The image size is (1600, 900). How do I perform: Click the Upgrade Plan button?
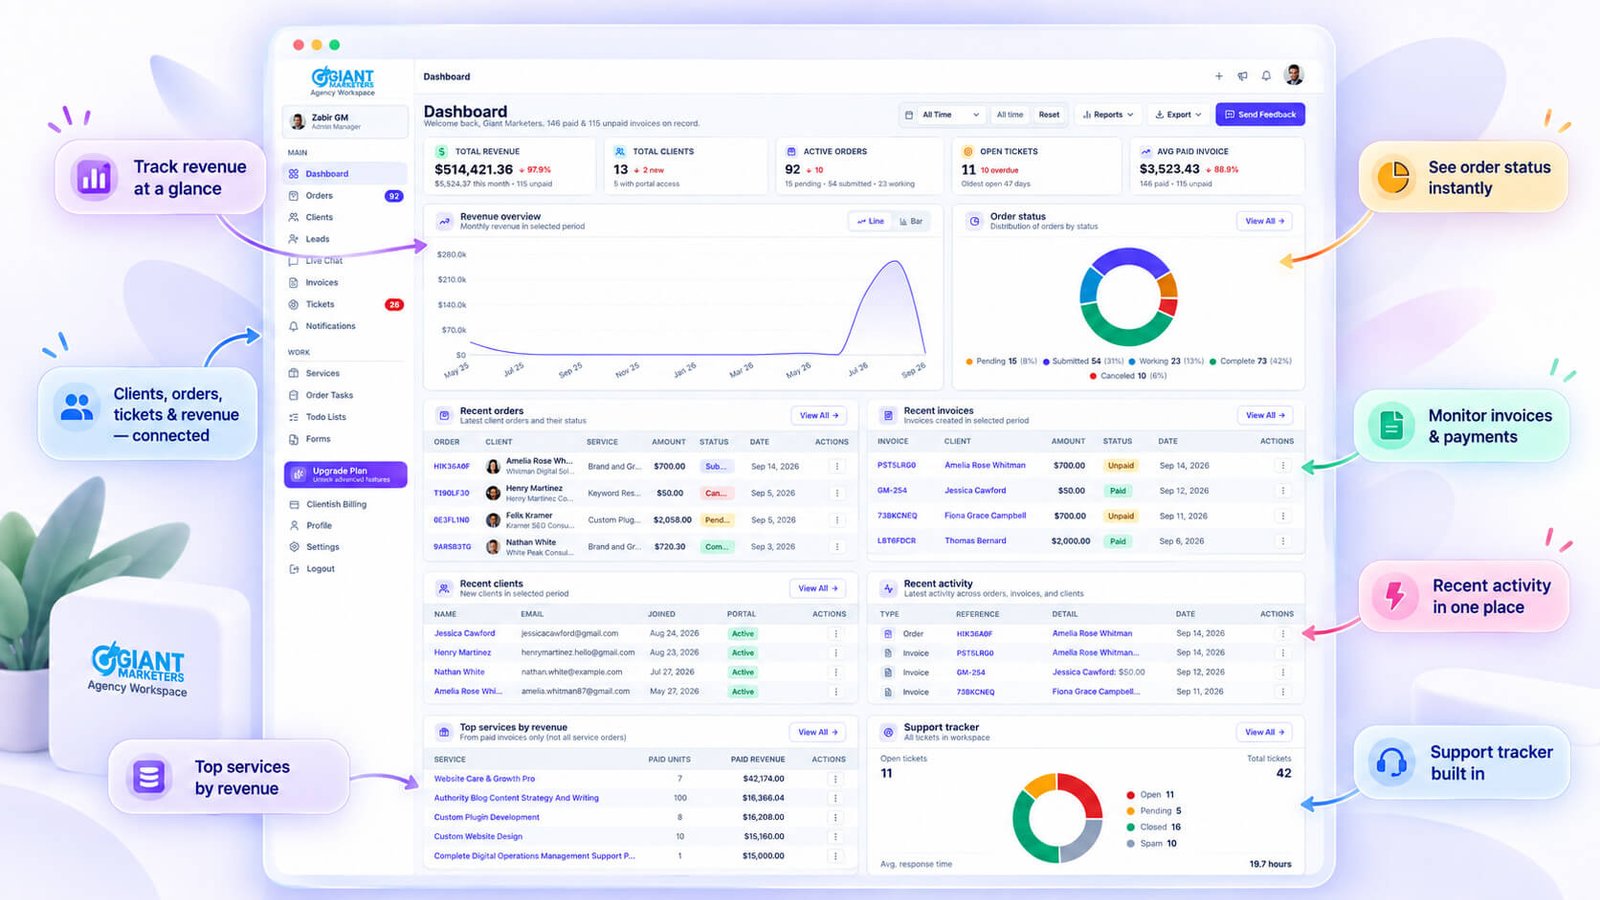[345, 474]
